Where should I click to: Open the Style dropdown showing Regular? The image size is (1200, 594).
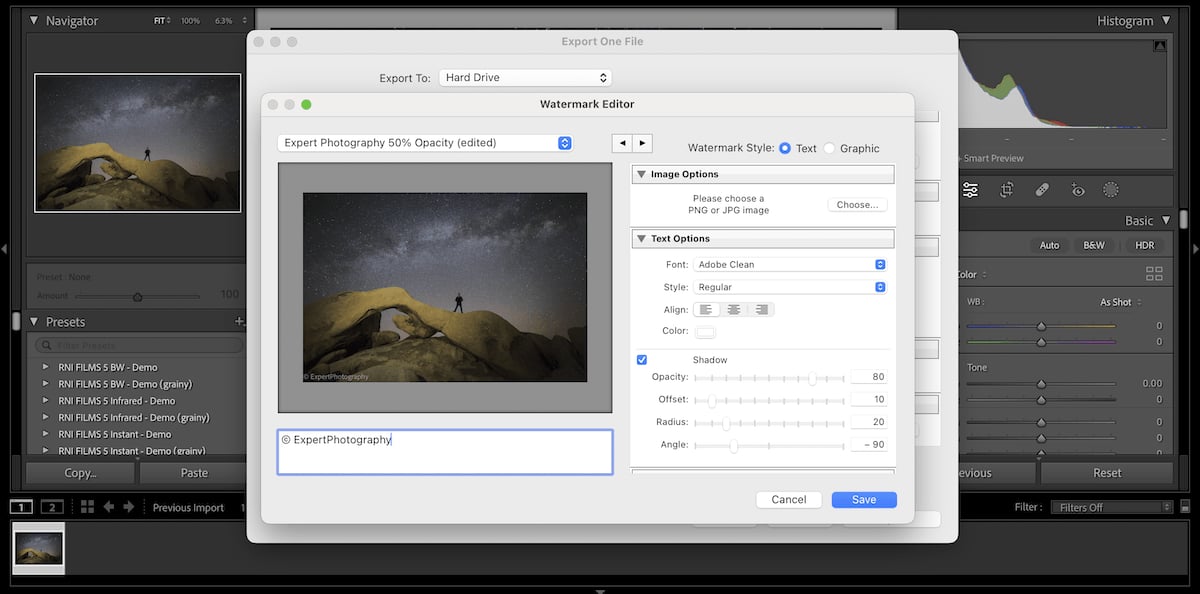[790, 286]
